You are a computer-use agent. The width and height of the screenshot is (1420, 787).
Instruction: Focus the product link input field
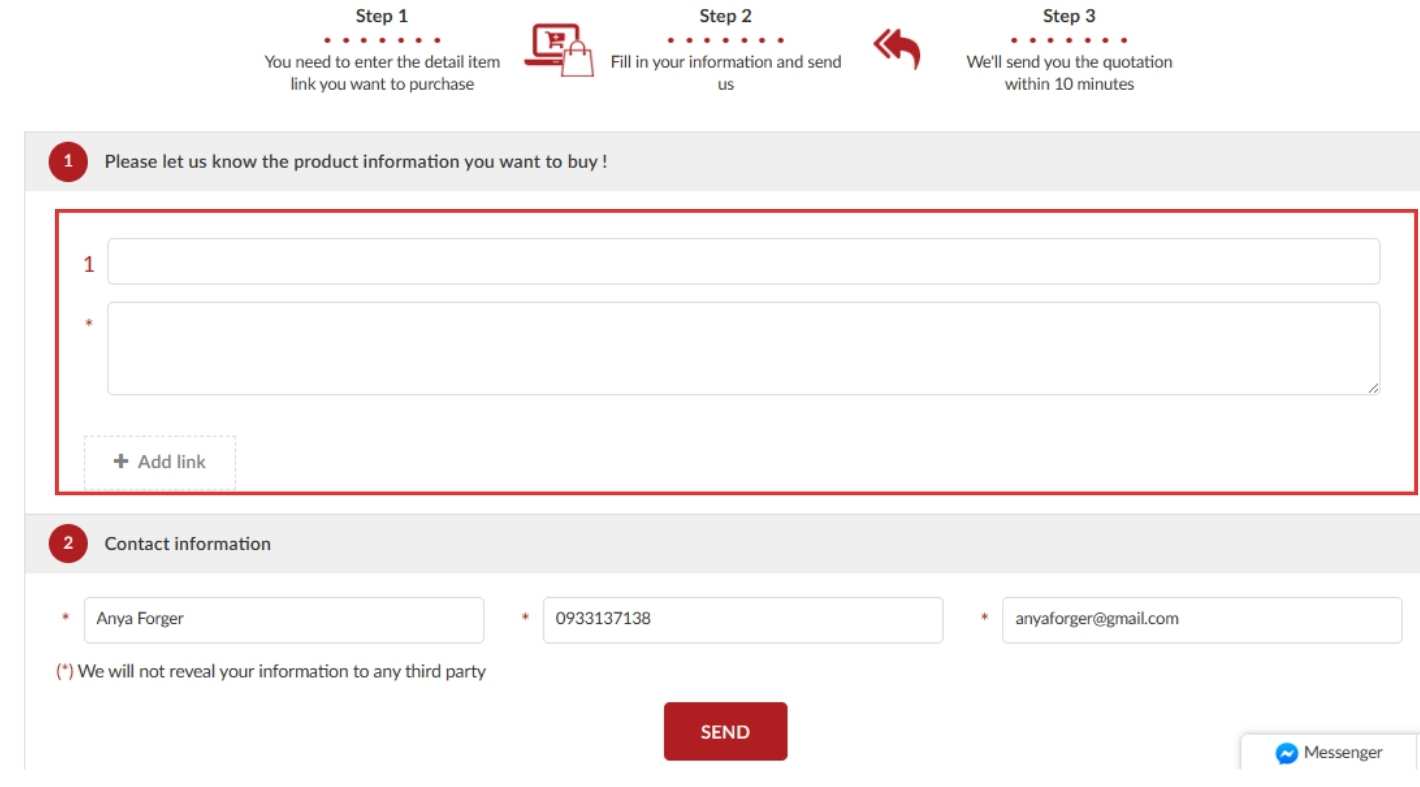point(743,262)
